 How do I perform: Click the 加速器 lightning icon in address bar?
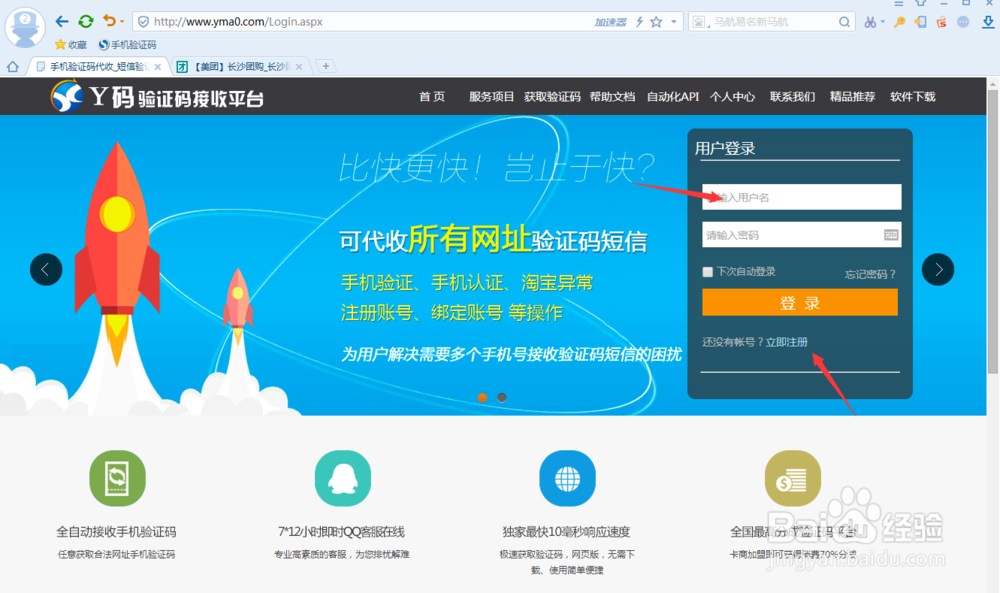coord(640,21)
